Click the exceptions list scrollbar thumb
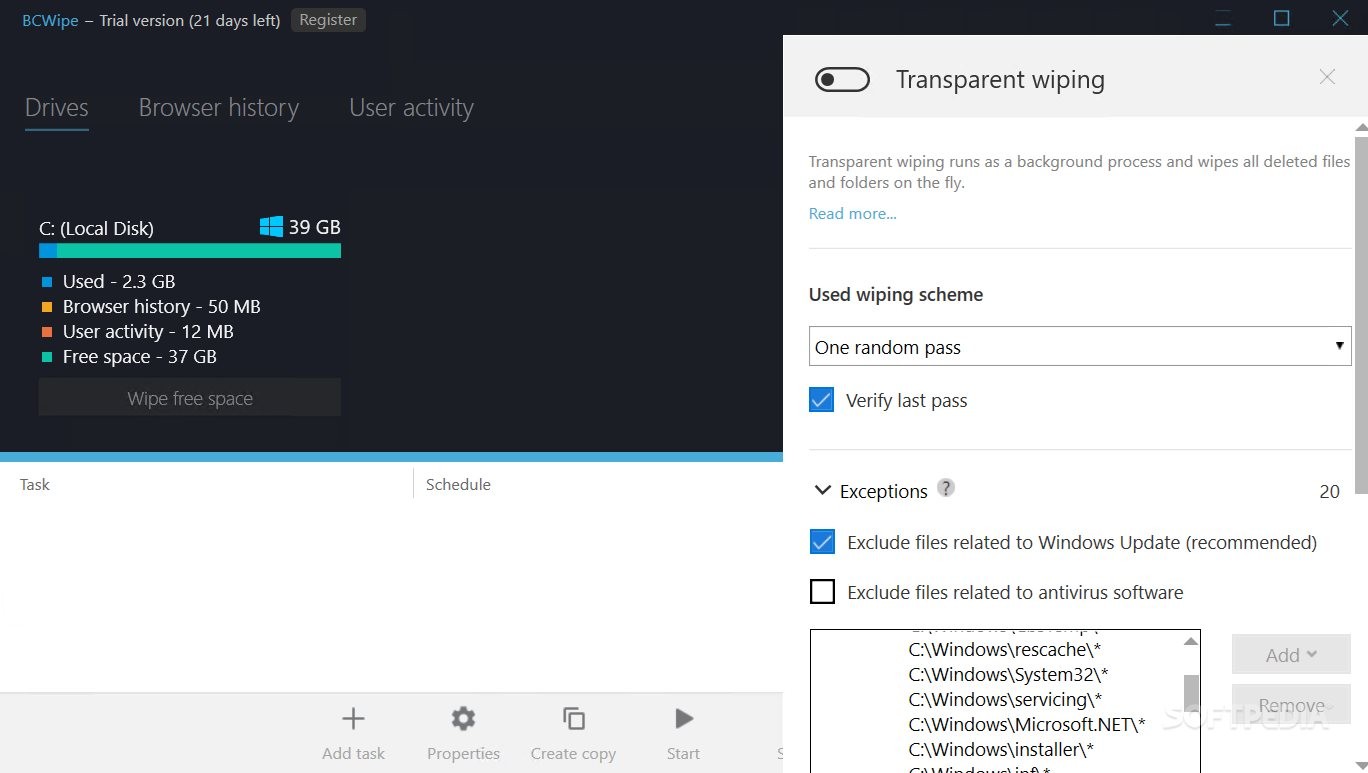1368x773 pixels. (1191, 692)
